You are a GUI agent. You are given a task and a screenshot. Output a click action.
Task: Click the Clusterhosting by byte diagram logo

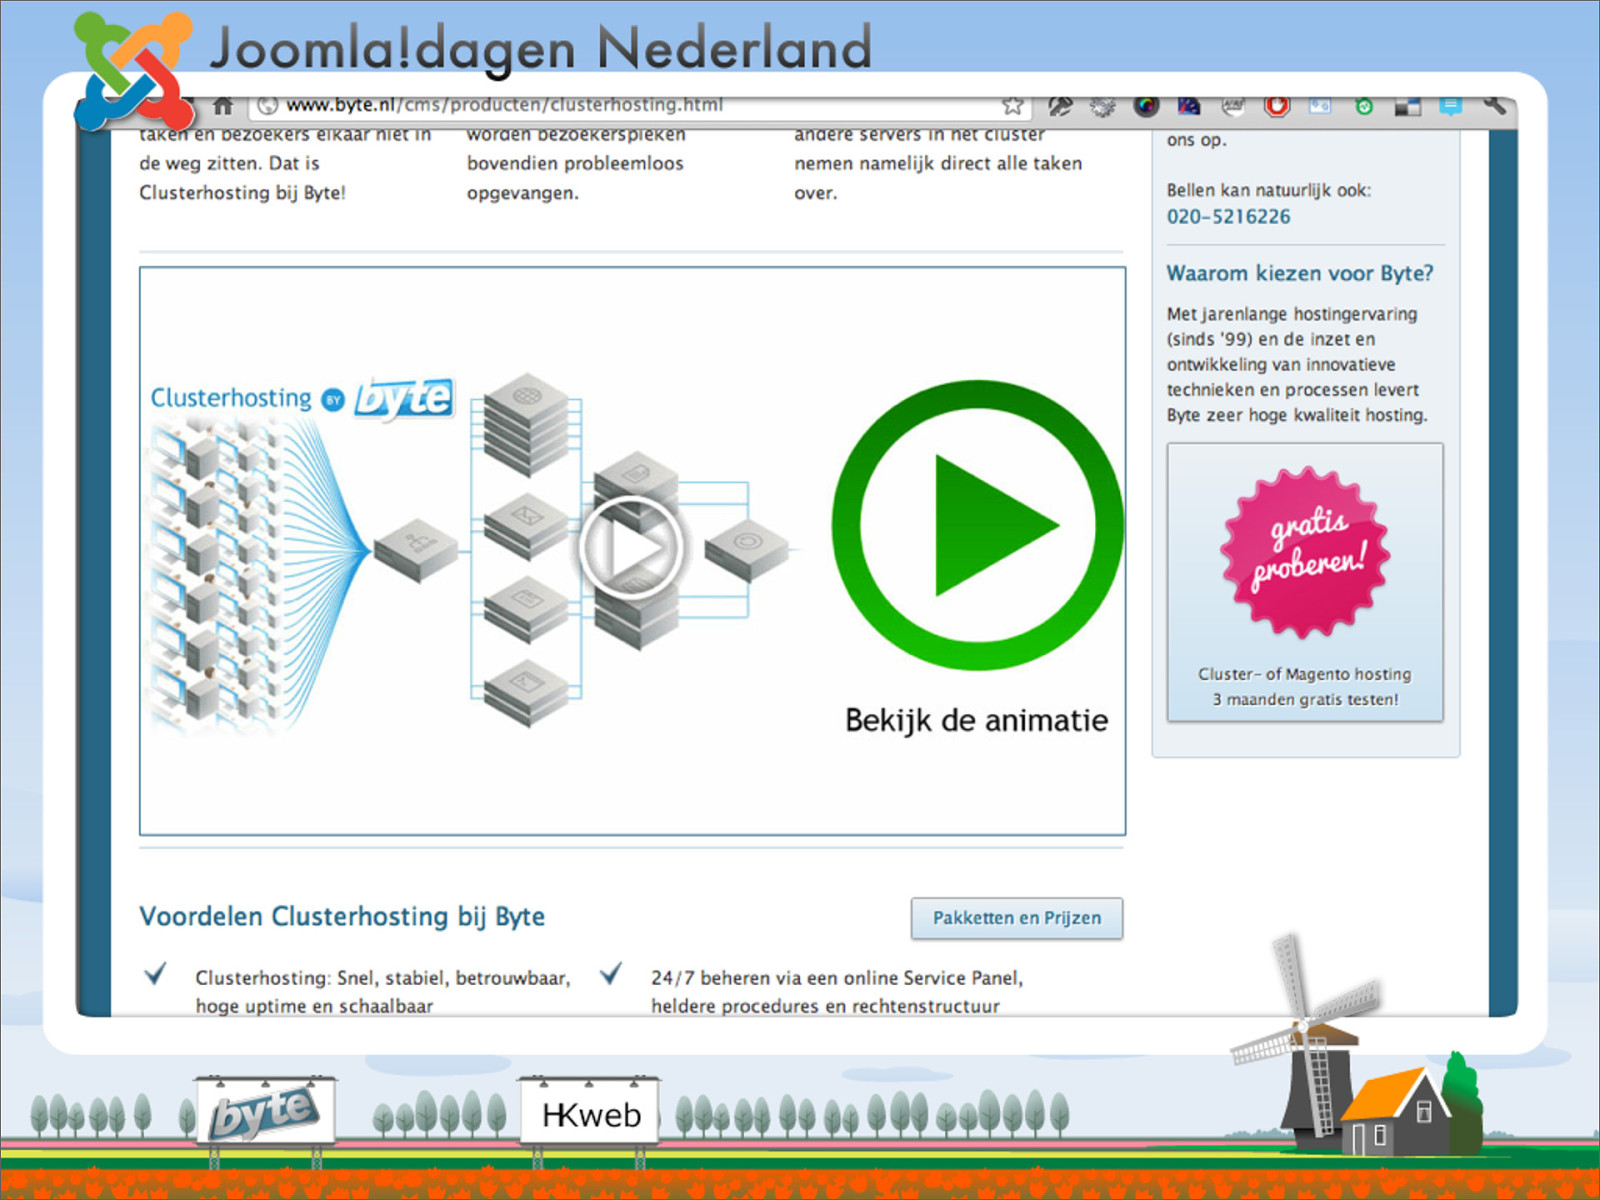point(302,398)
